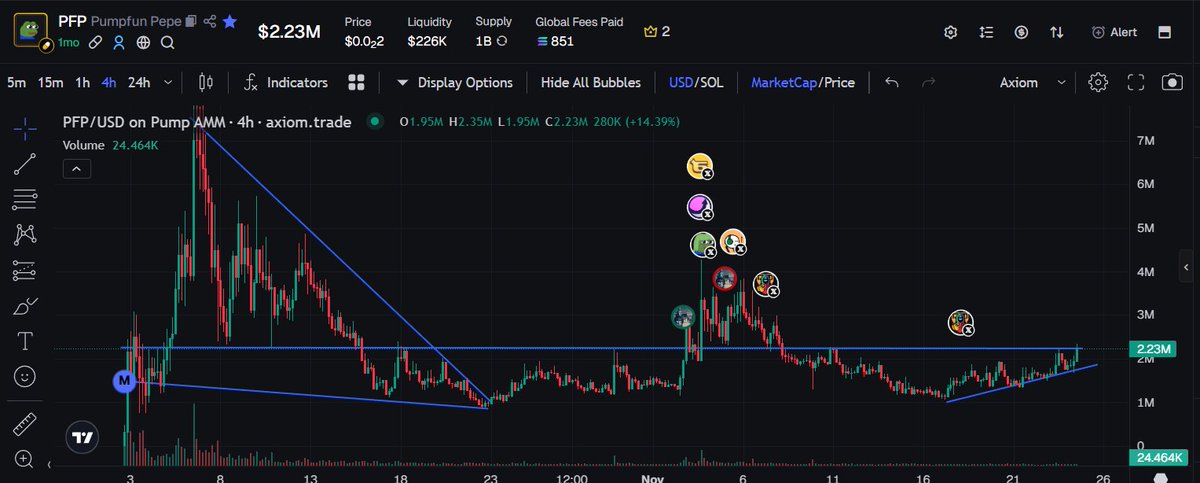
Task: Click the red-ringed trader bubble
Action: coord(726,280)
